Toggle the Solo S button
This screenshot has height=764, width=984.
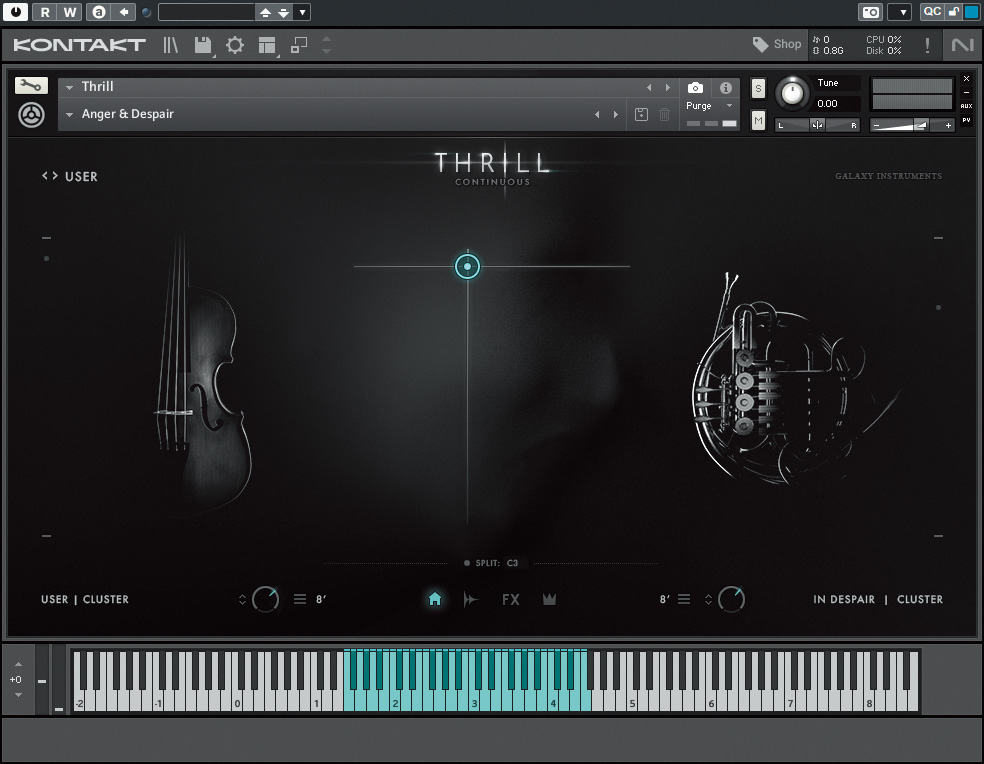pyautogui.click(x=758, y=89)
